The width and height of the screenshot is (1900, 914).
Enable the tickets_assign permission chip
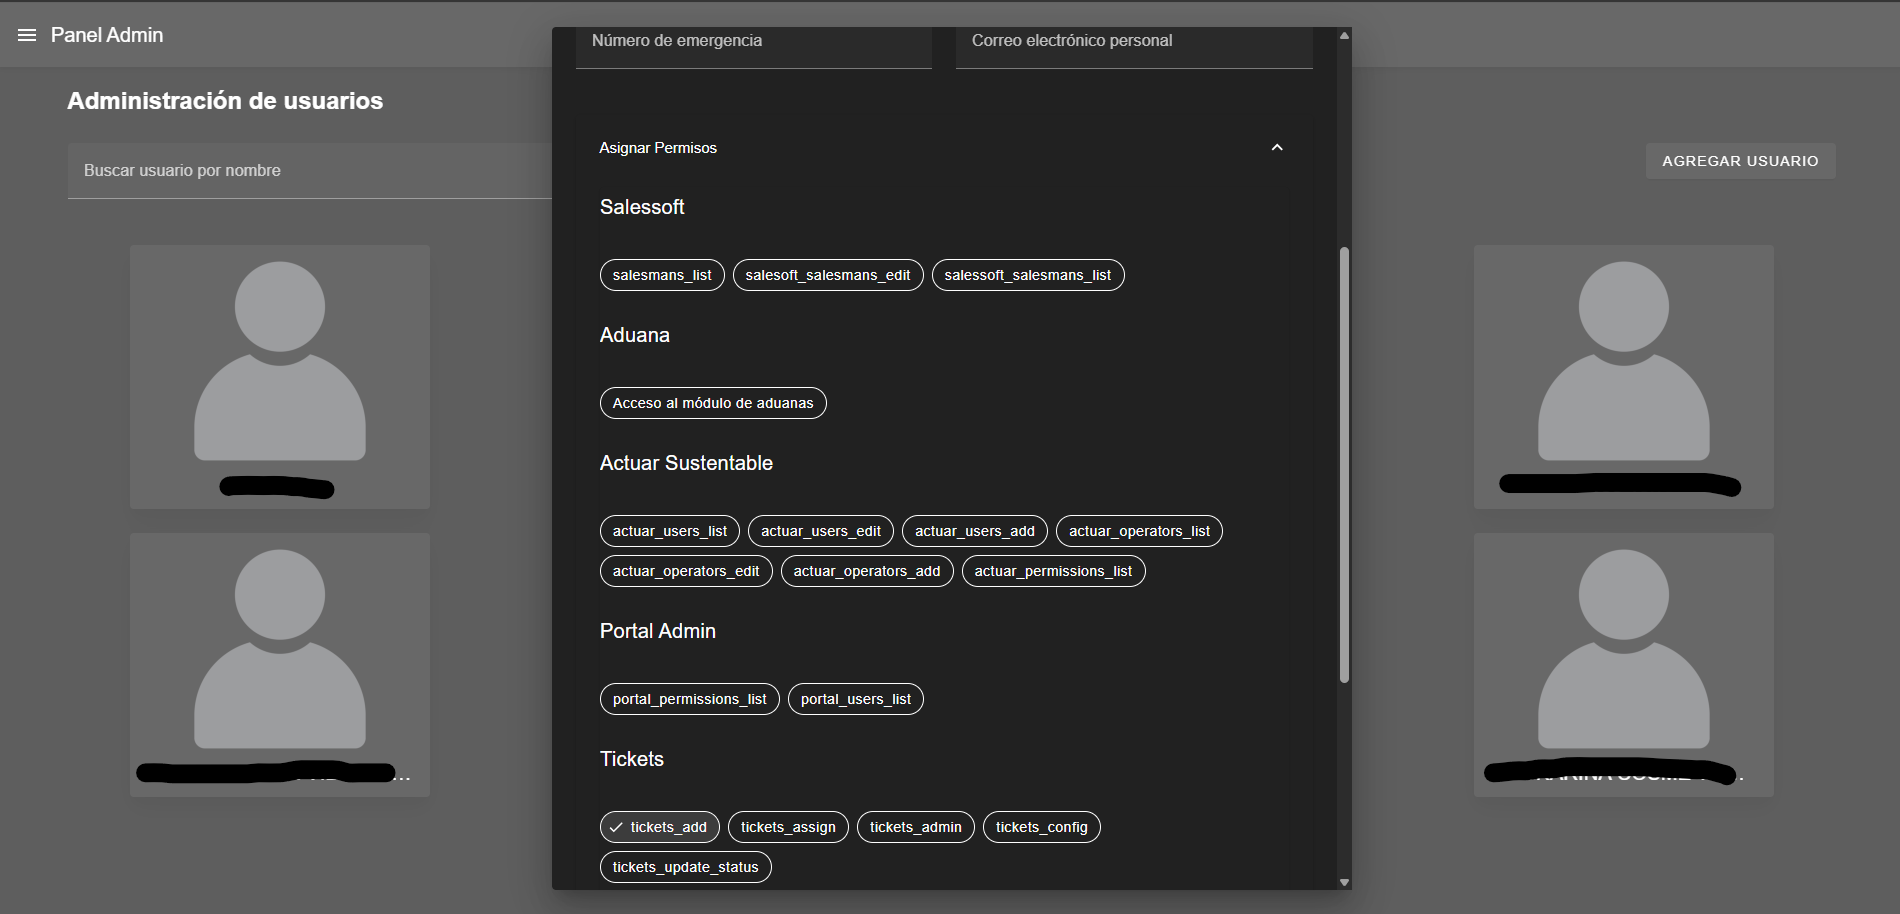(788, 827)
